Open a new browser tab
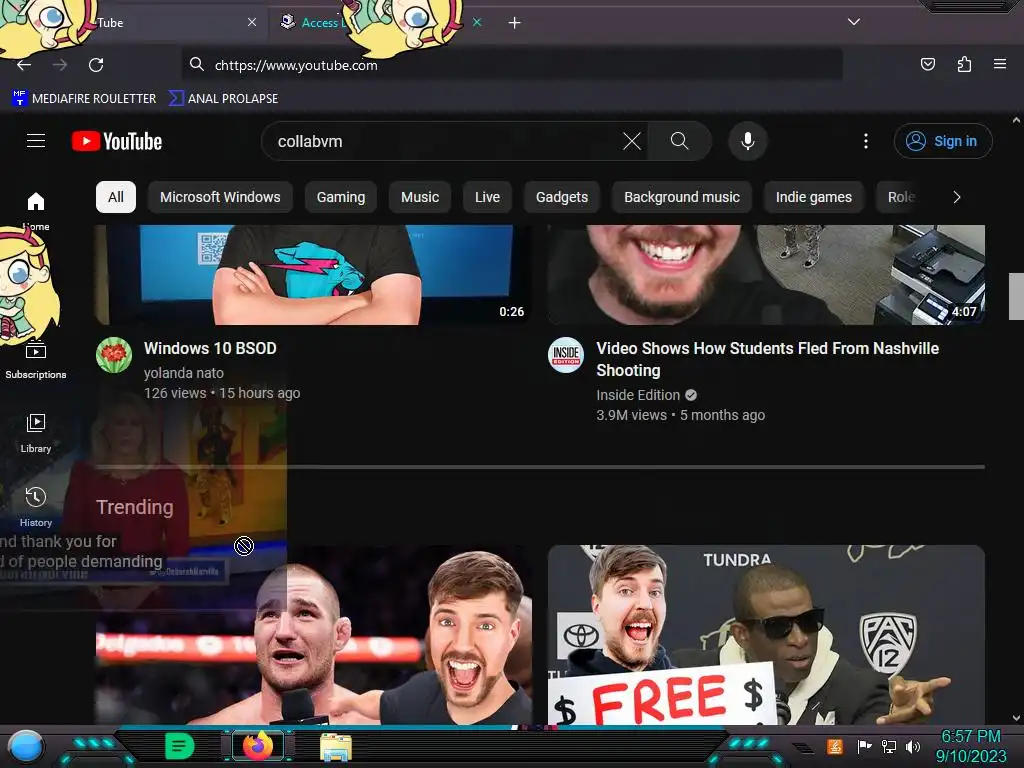This screenshot has height=768, width=1024. point(515,23)
